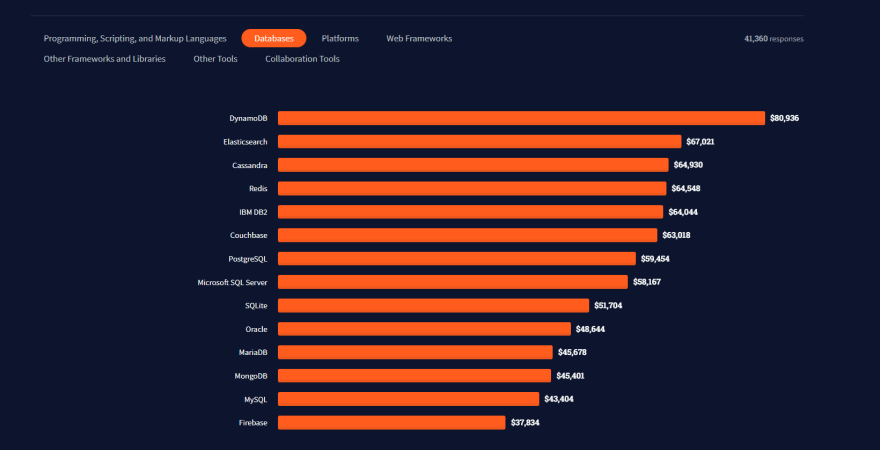This screenshot has width=880, height=450.
Task: Click the $37,834 value
Action: point(525,423)
